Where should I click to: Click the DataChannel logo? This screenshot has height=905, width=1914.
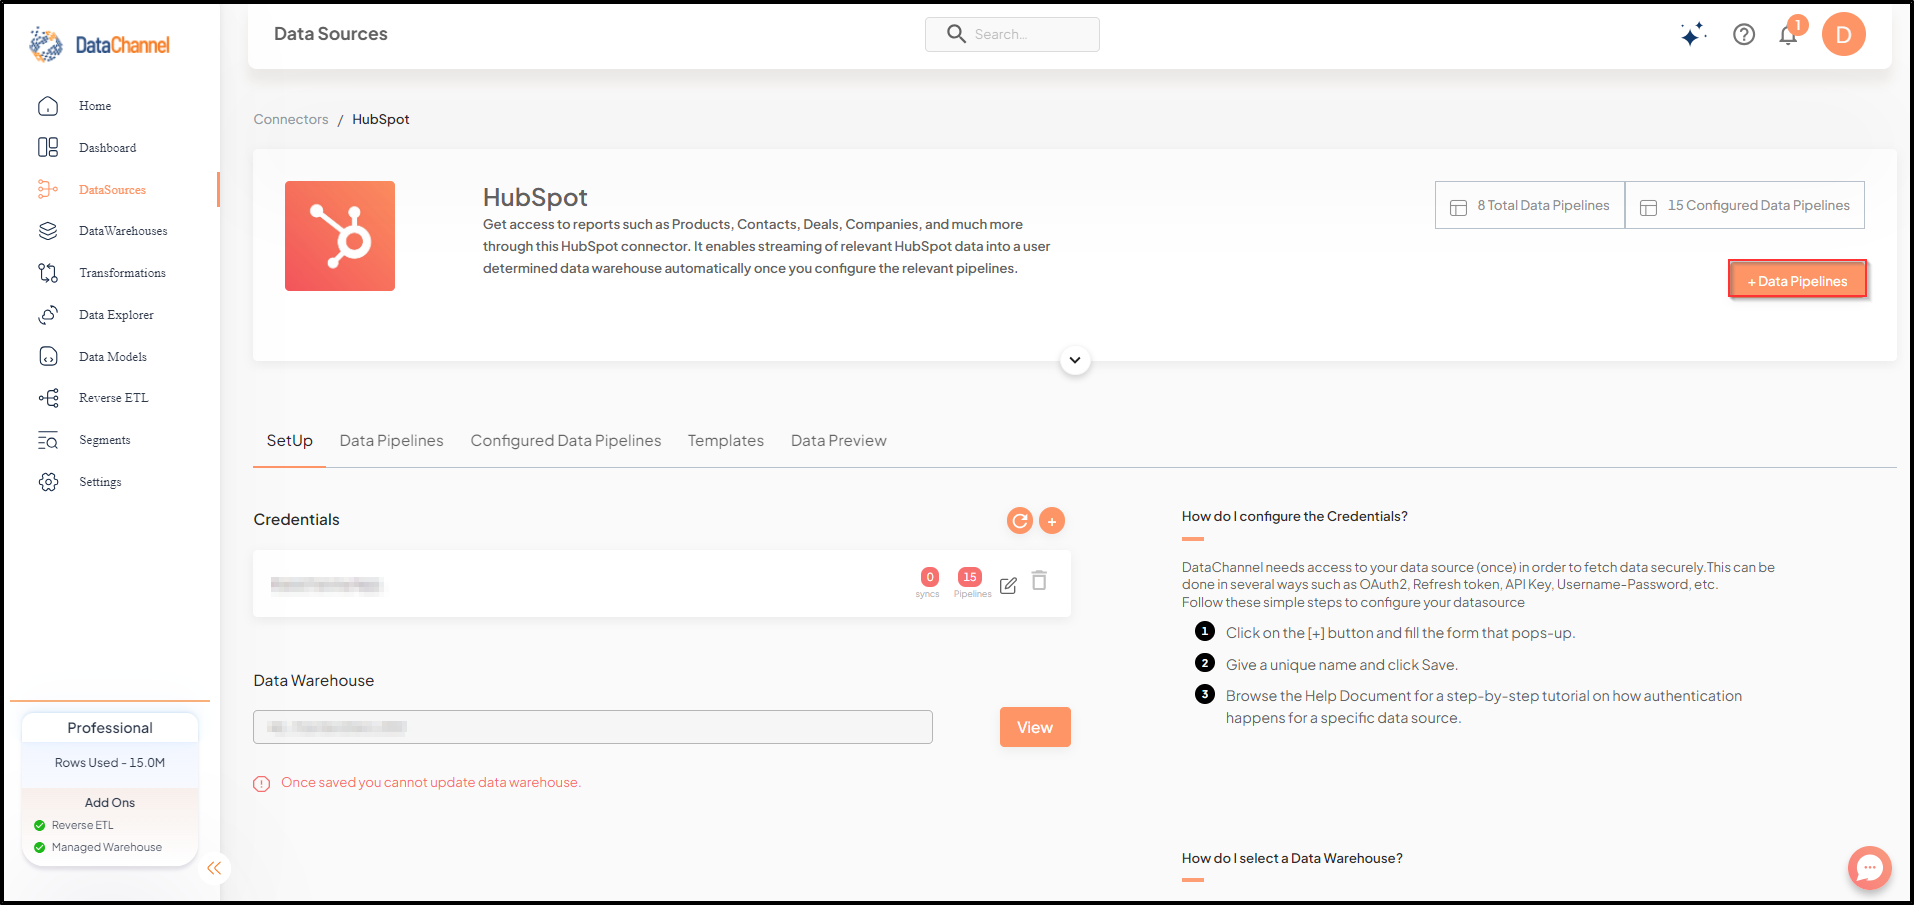point(99,44)
